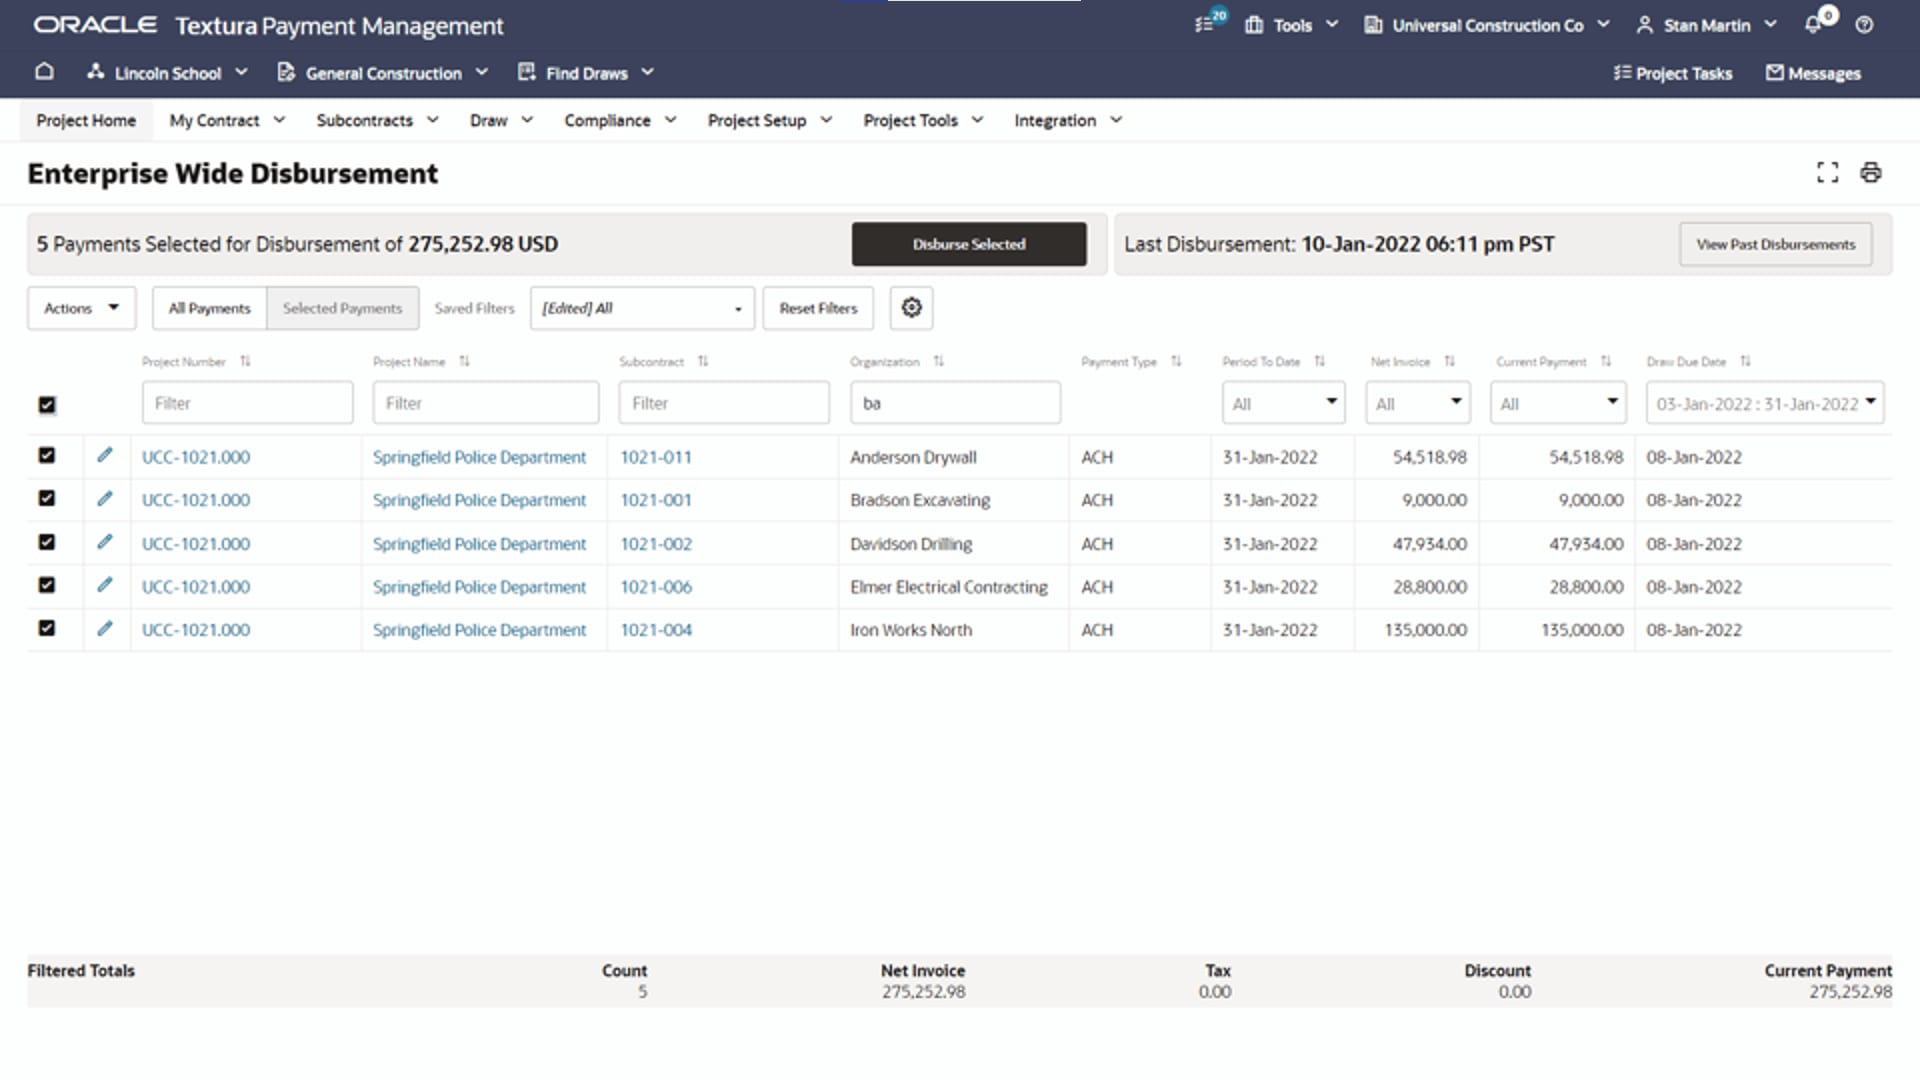Open table settings gear icon
The image size is (1920, 1080).
click(911, 308)
